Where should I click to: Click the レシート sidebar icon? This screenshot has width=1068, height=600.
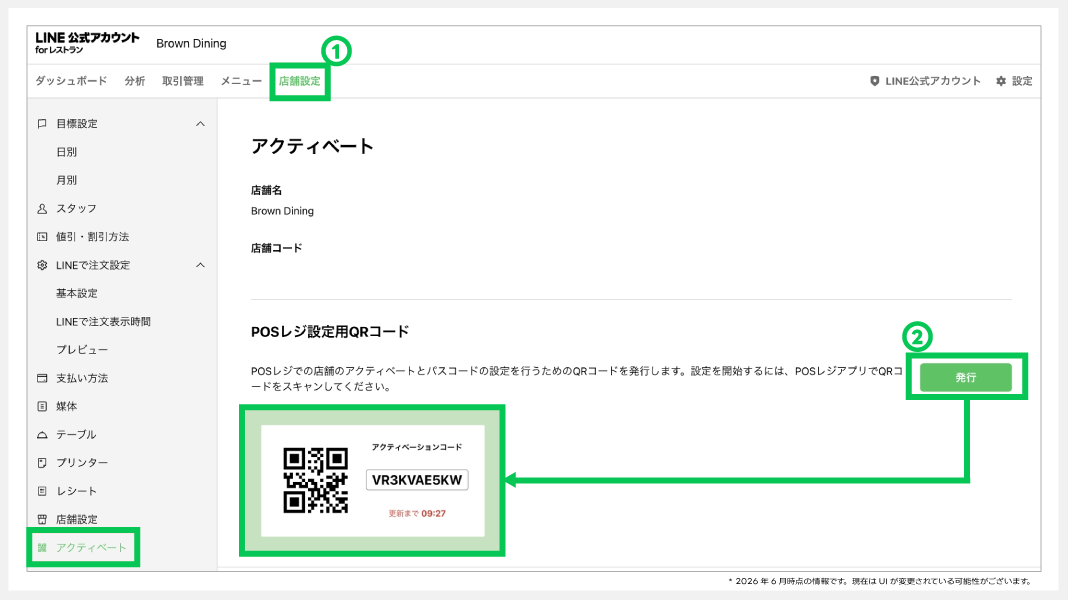(x=42, y=491)
